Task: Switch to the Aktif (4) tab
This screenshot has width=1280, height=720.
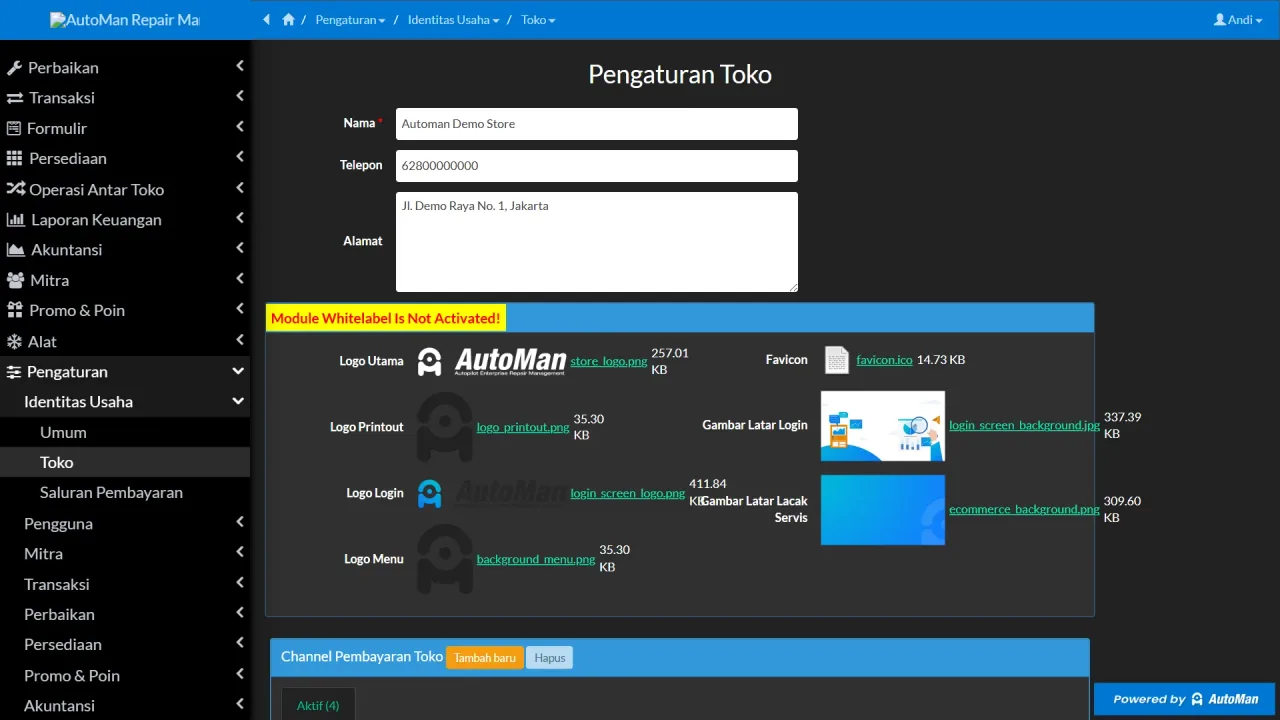Action: 318,705
